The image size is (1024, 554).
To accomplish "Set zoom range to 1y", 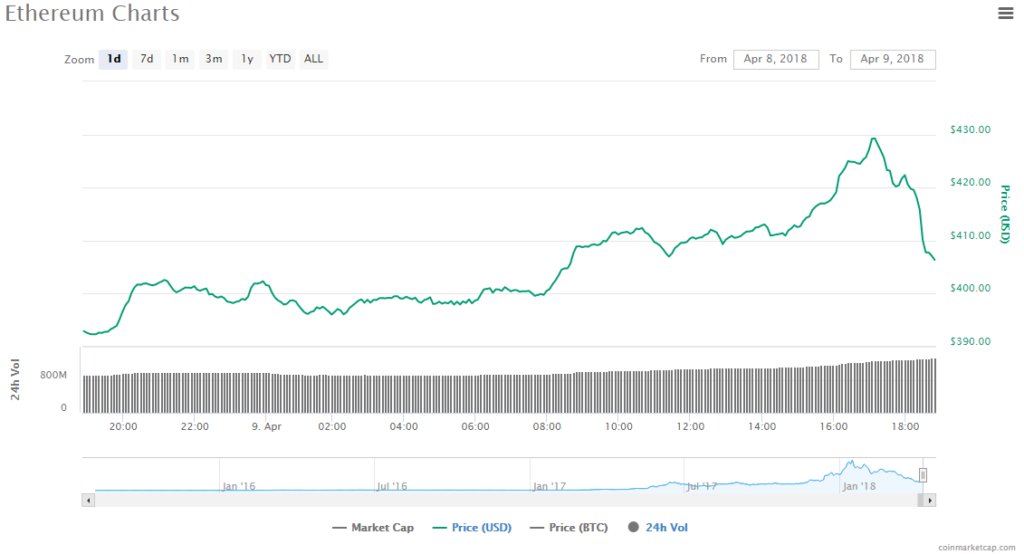I will (246, 59).
